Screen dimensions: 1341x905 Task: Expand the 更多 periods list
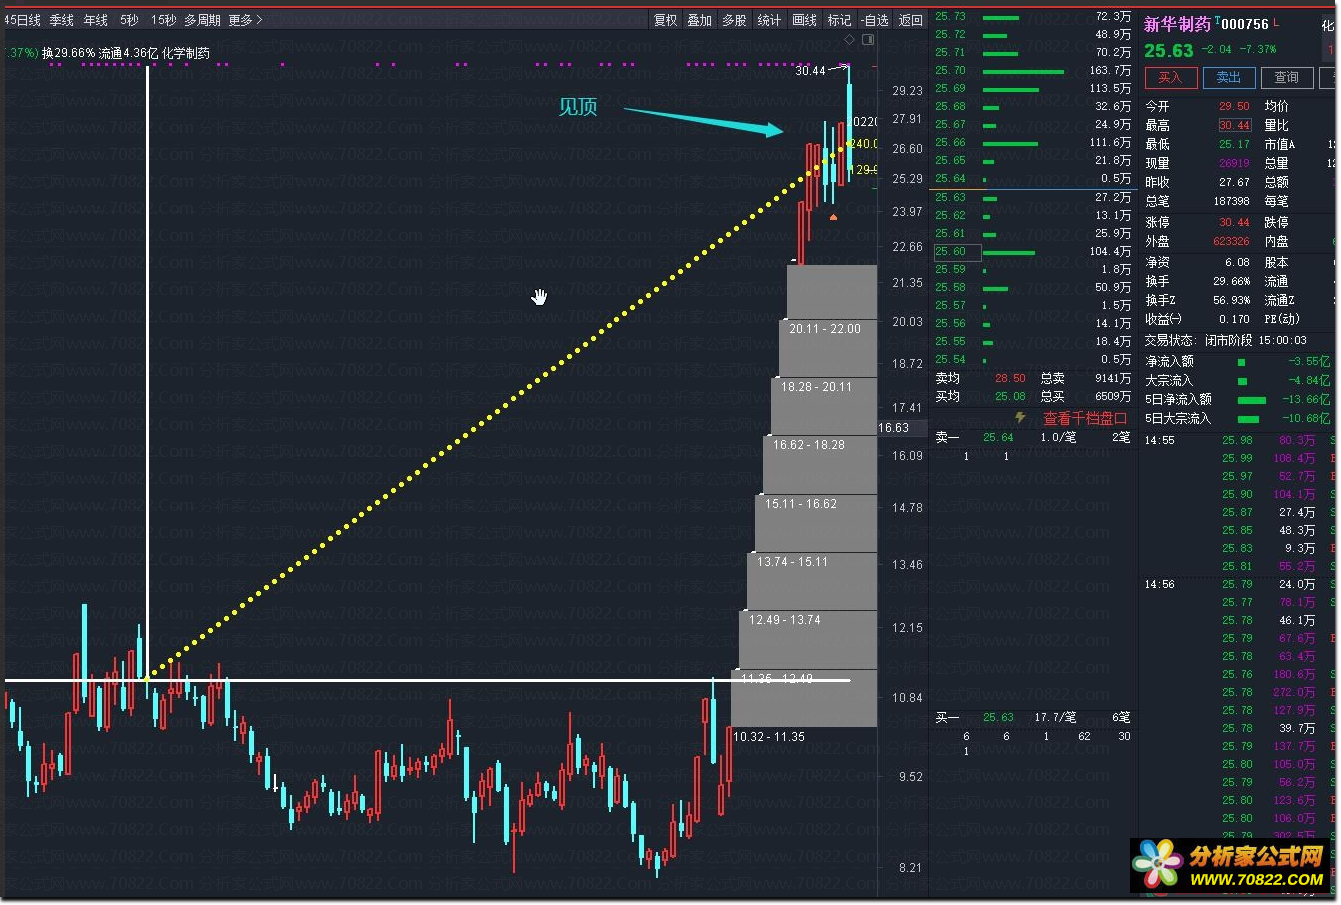pos(245,20)
